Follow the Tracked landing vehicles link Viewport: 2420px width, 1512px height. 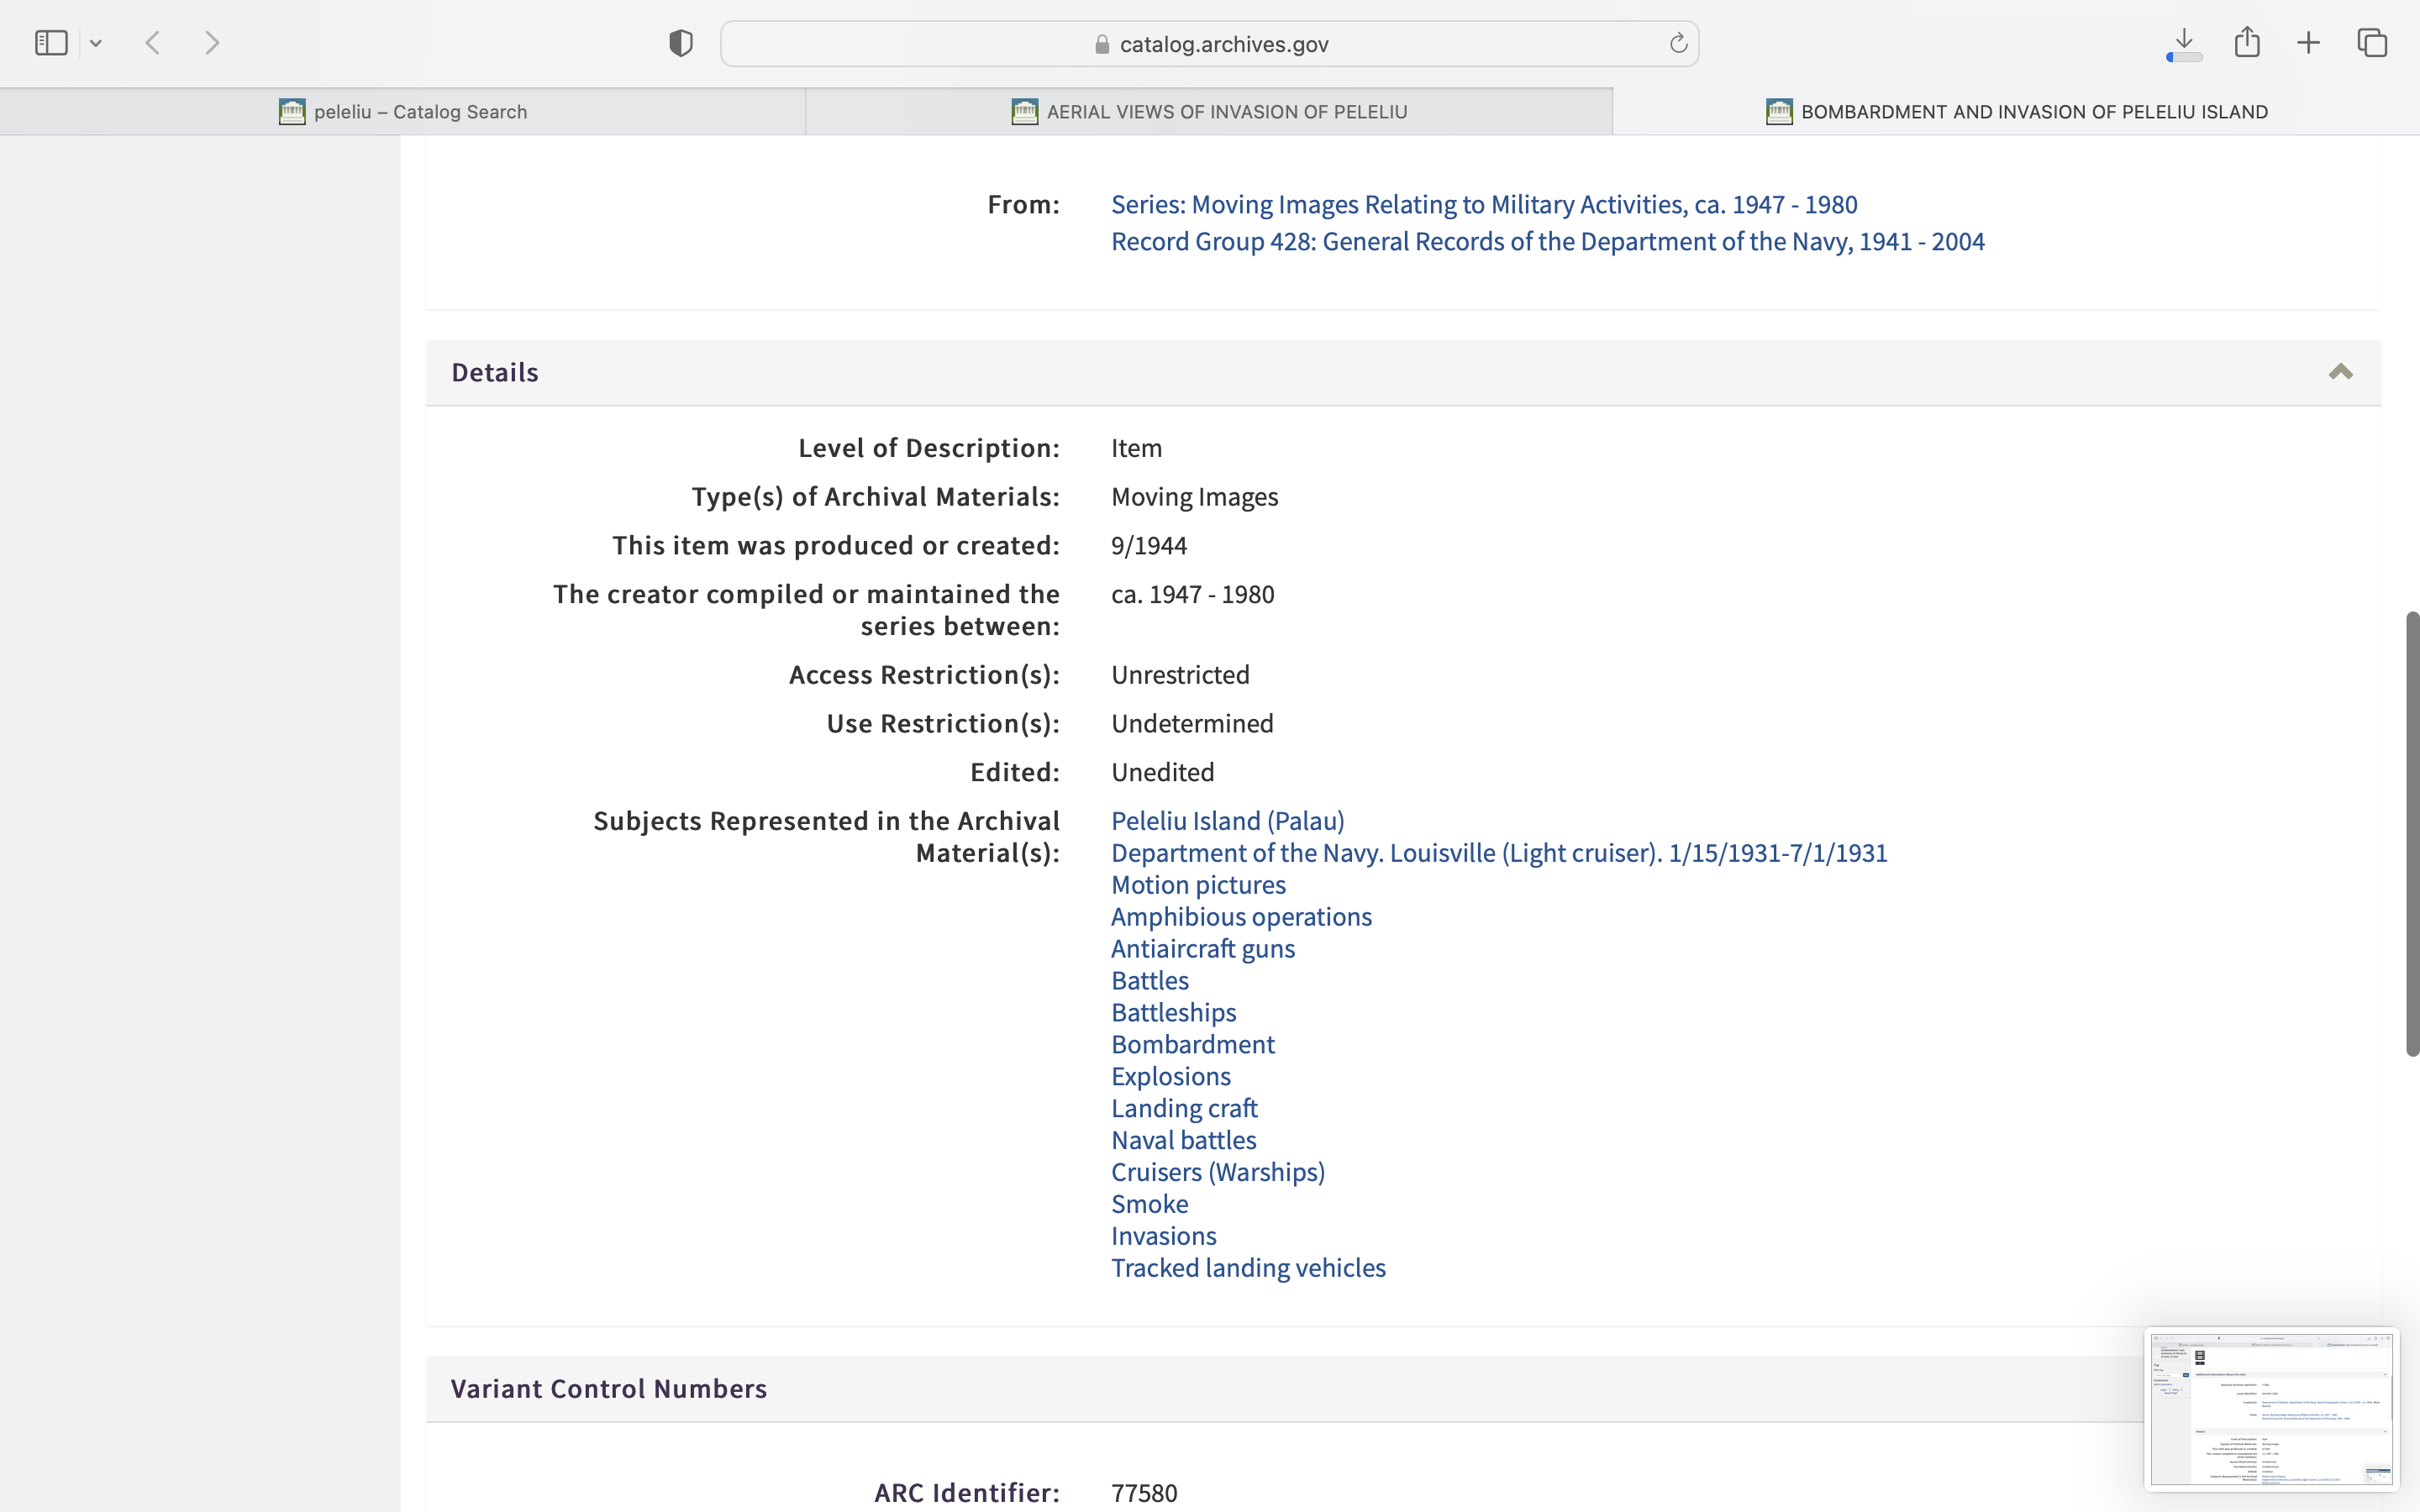[x=1248, y=1268]
